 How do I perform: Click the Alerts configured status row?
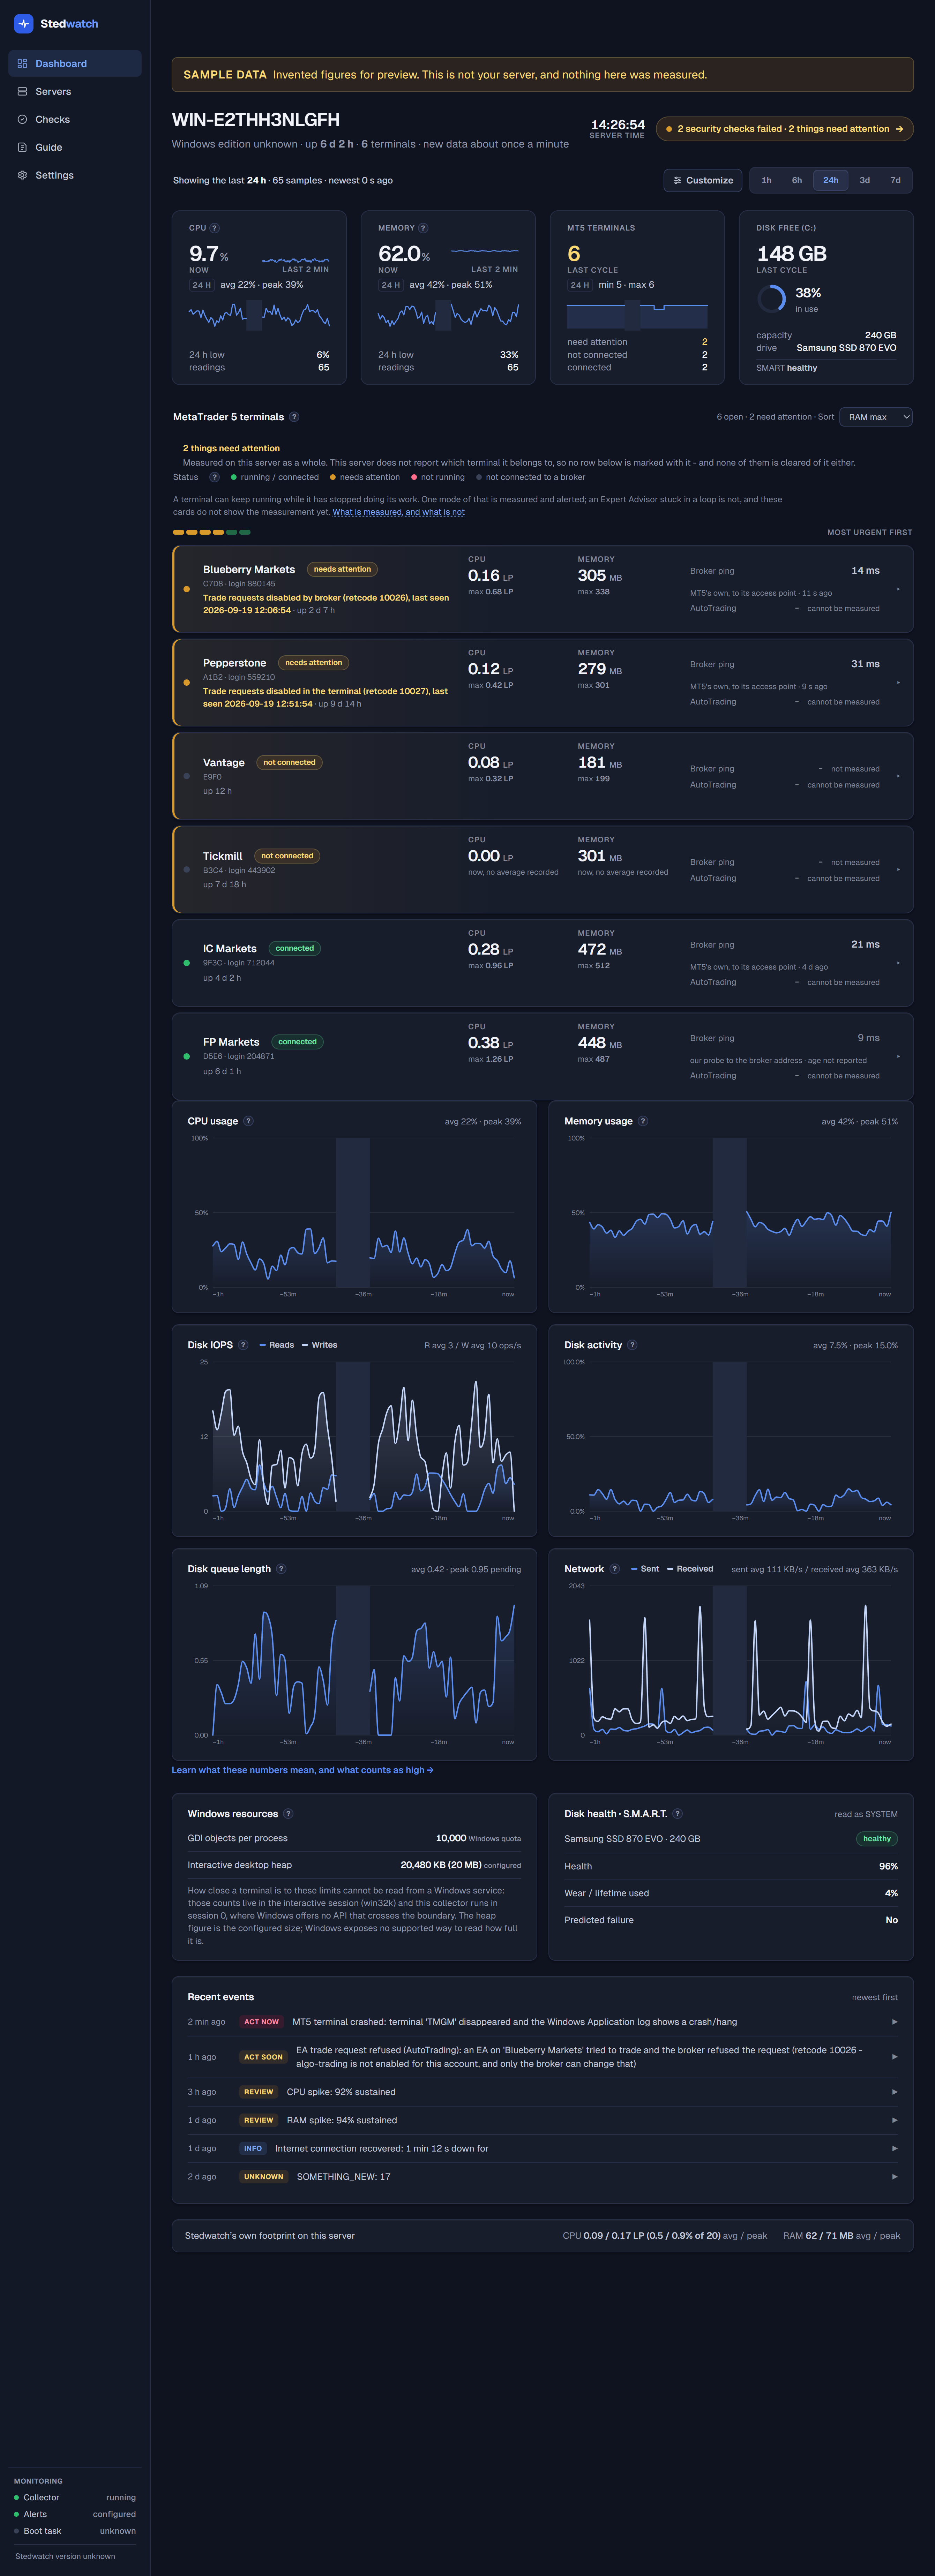coord(75,2514)
